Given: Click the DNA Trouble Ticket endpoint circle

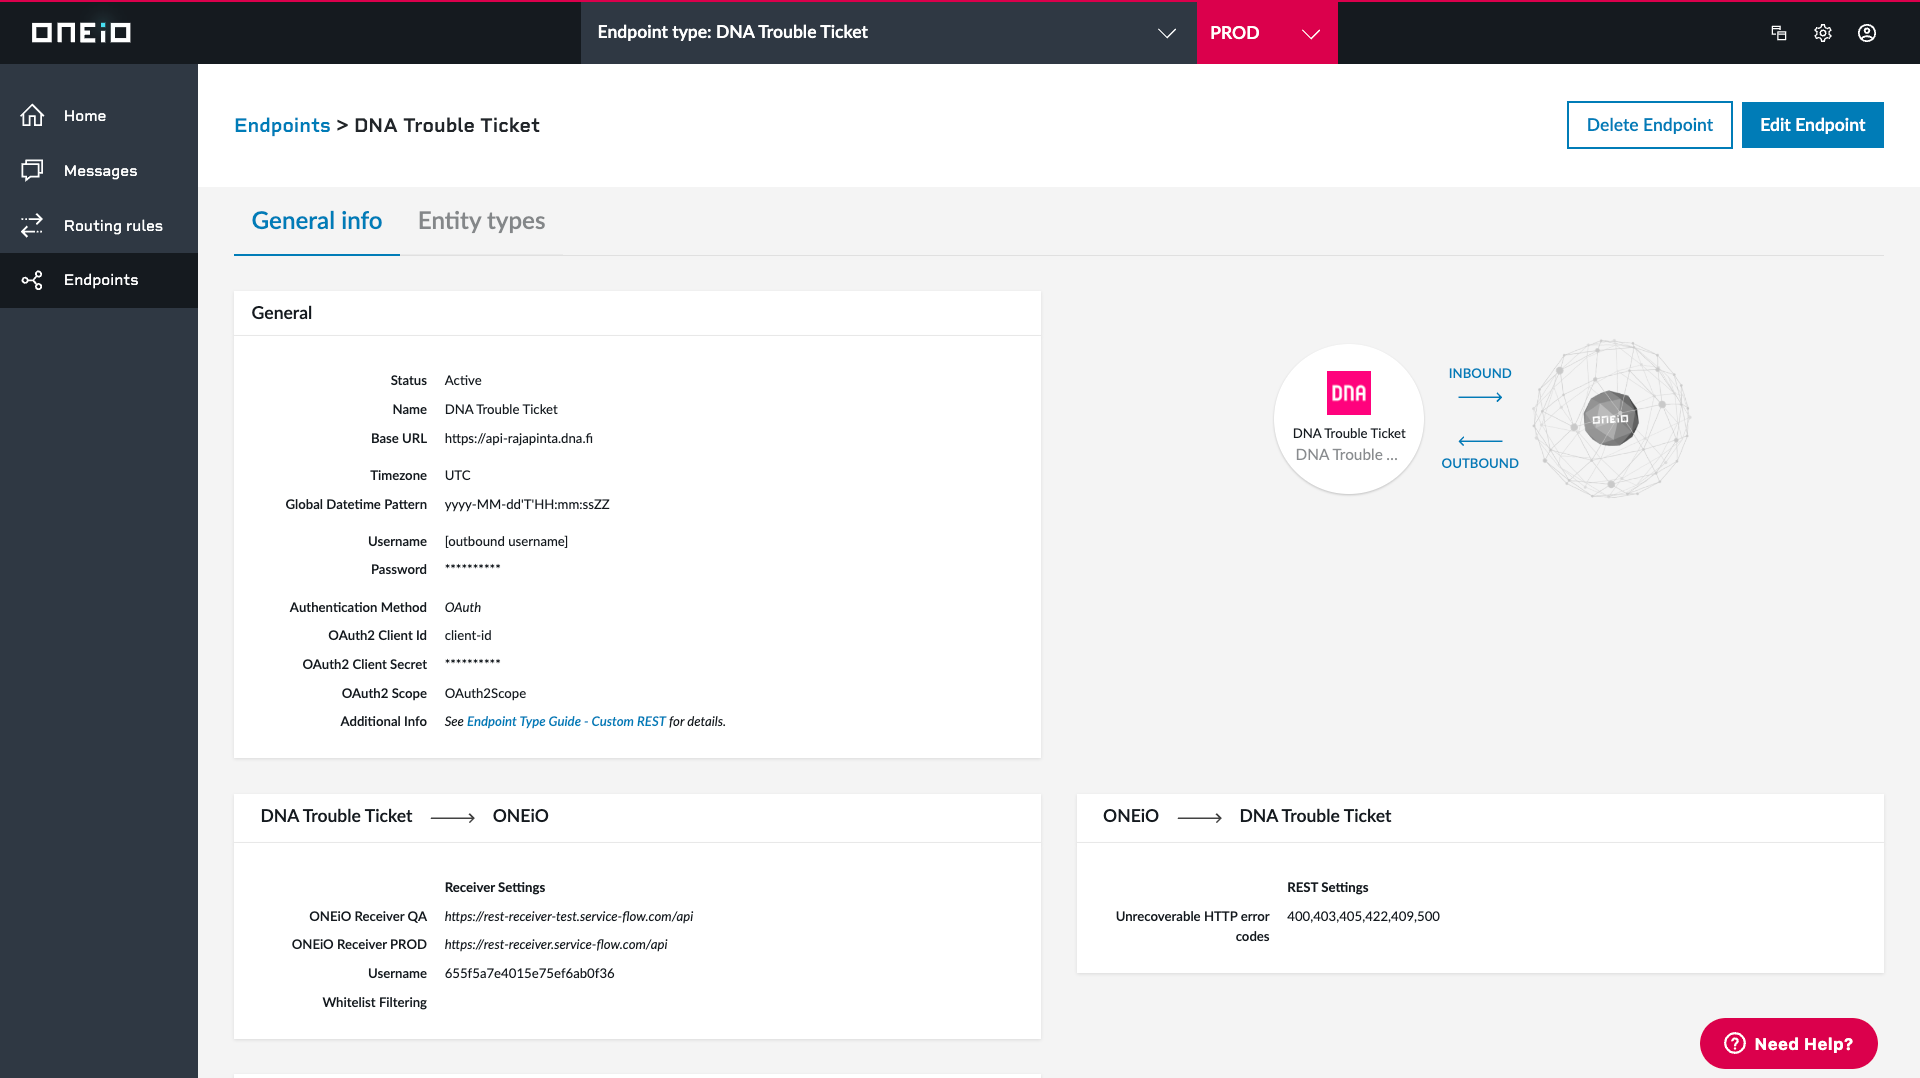Looking at the screenshot, I should [1349, 419].
